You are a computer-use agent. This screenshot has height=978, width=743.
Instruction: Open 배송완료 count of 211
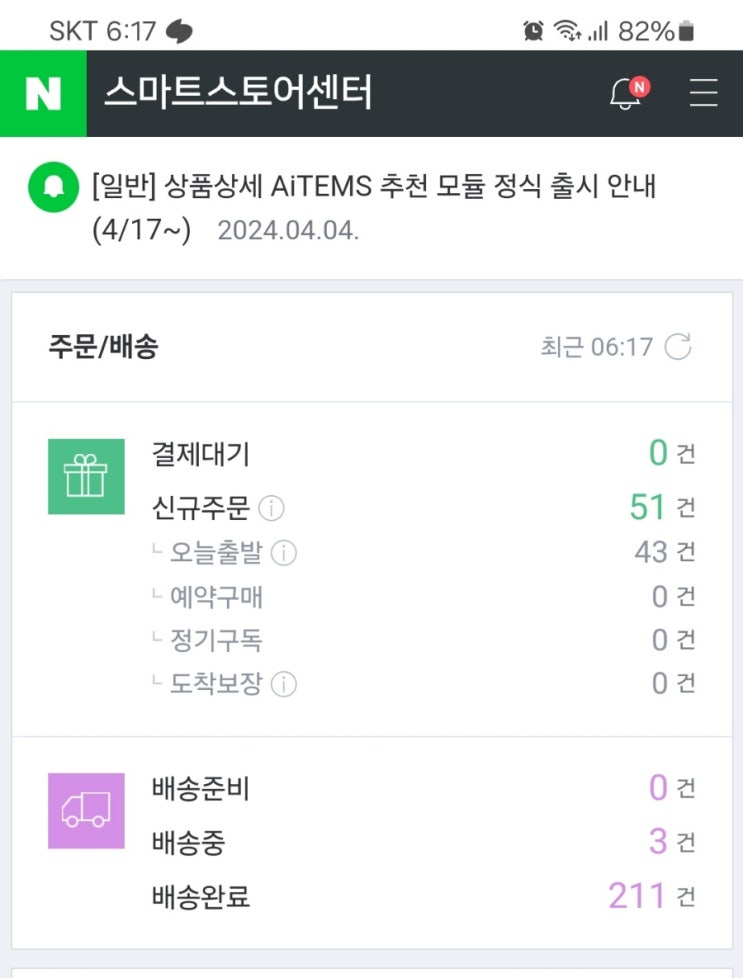(x=636, y=896)
